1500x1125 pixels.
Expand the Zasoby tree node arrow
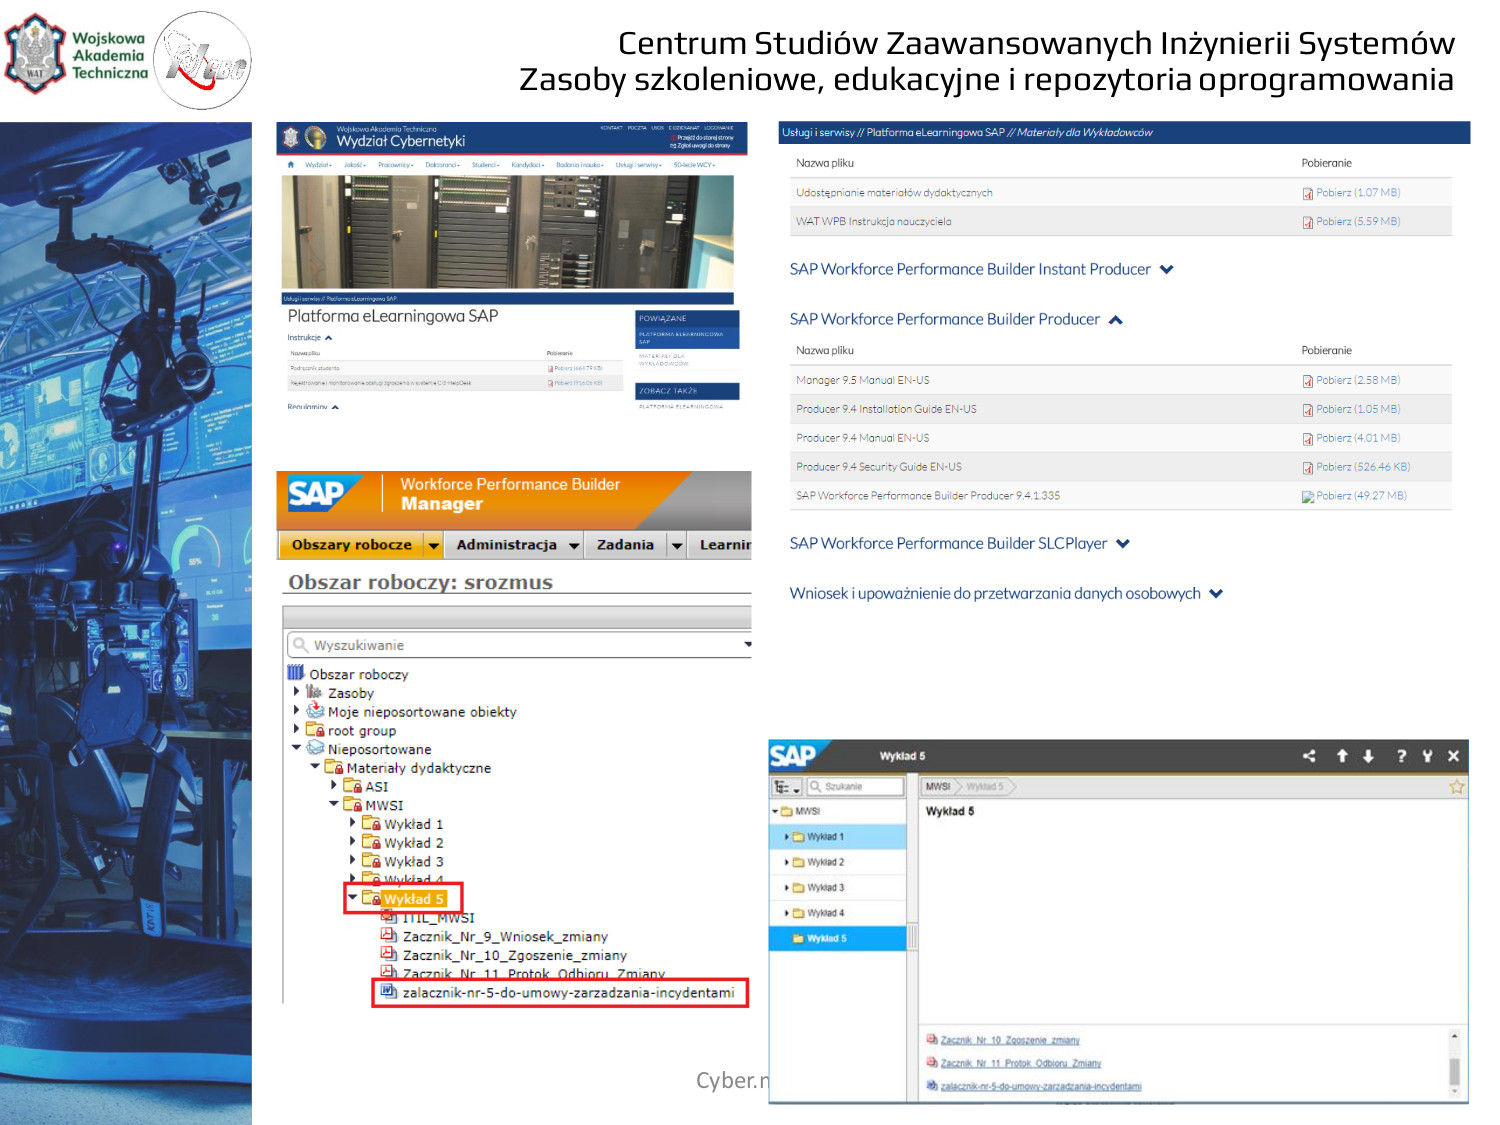[x=297, y=691]
